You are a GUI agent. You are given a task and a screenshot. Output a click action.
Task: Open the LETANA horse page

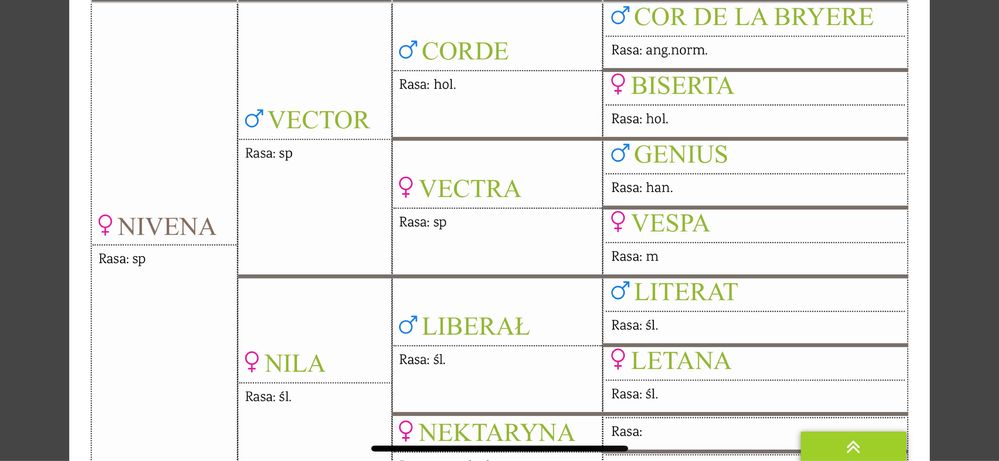[681, 360]
